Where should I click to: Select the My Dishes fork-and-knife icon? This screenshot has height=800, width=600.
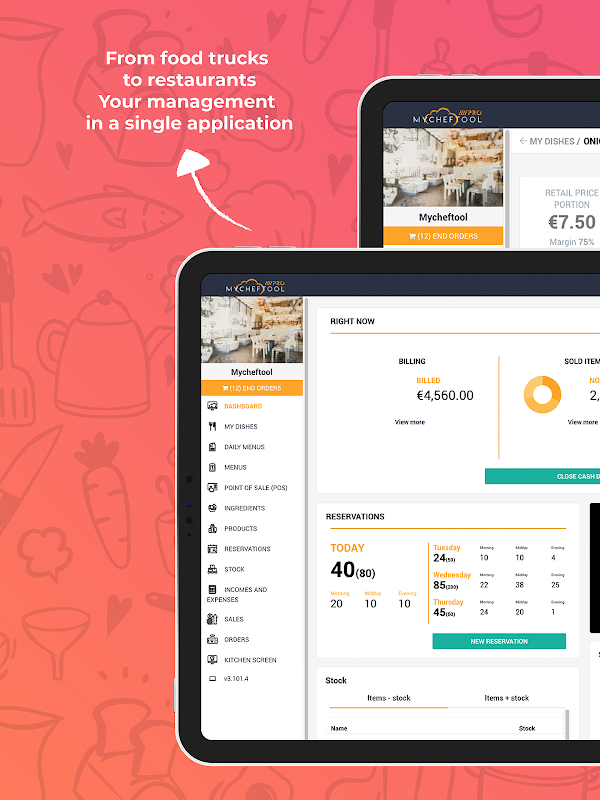tap(212, 427)
